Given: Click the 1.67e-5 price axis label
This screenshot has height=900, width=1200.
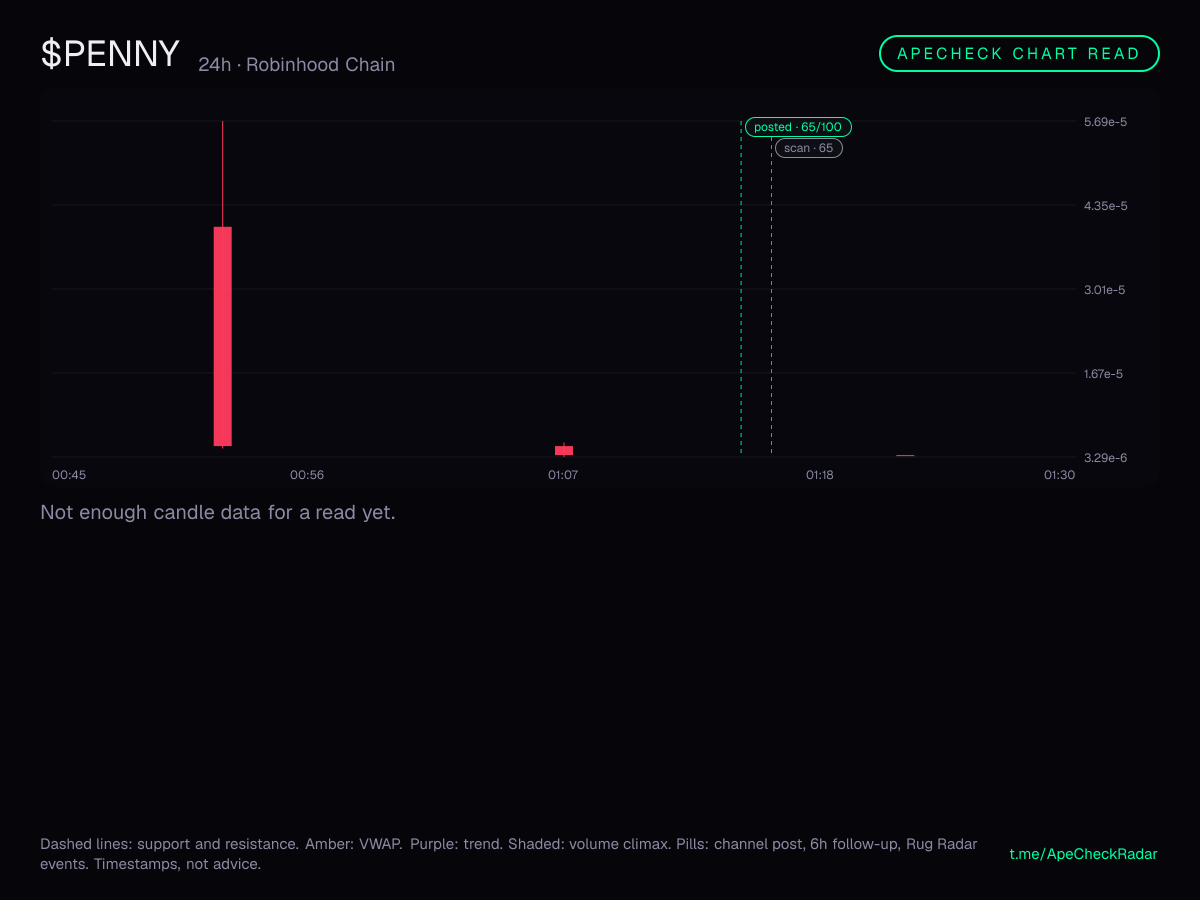Looking at the screenshot, I should click(x=1105, y=374).
